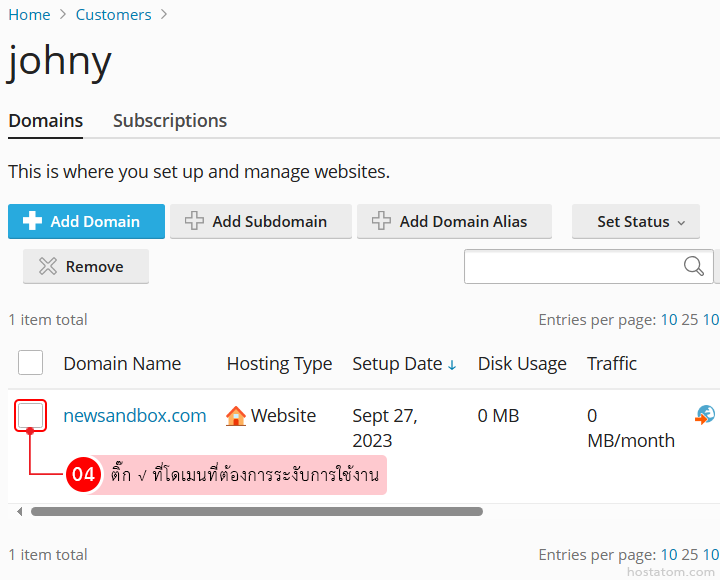Sort by Setup Date column
Screen dimensions: 720x580
(397, 364)
